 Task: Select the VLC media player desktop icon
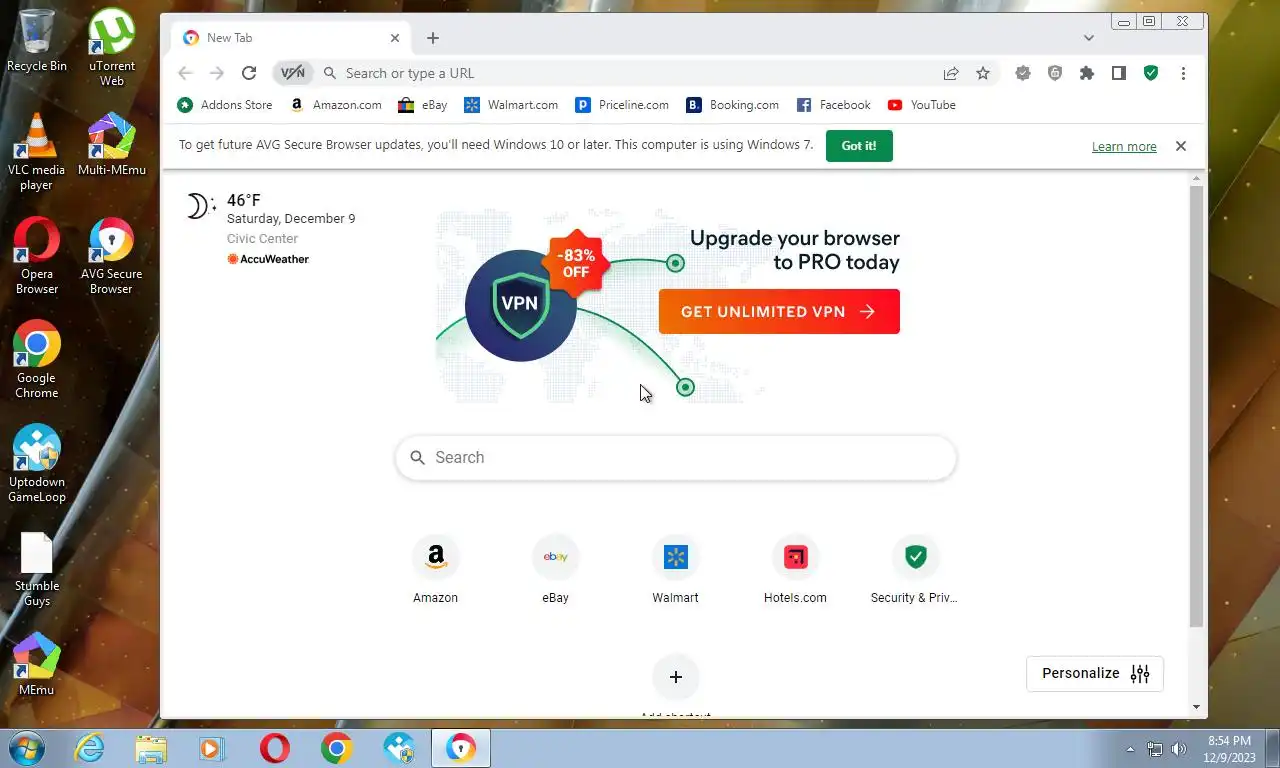(x=37, y=152)
